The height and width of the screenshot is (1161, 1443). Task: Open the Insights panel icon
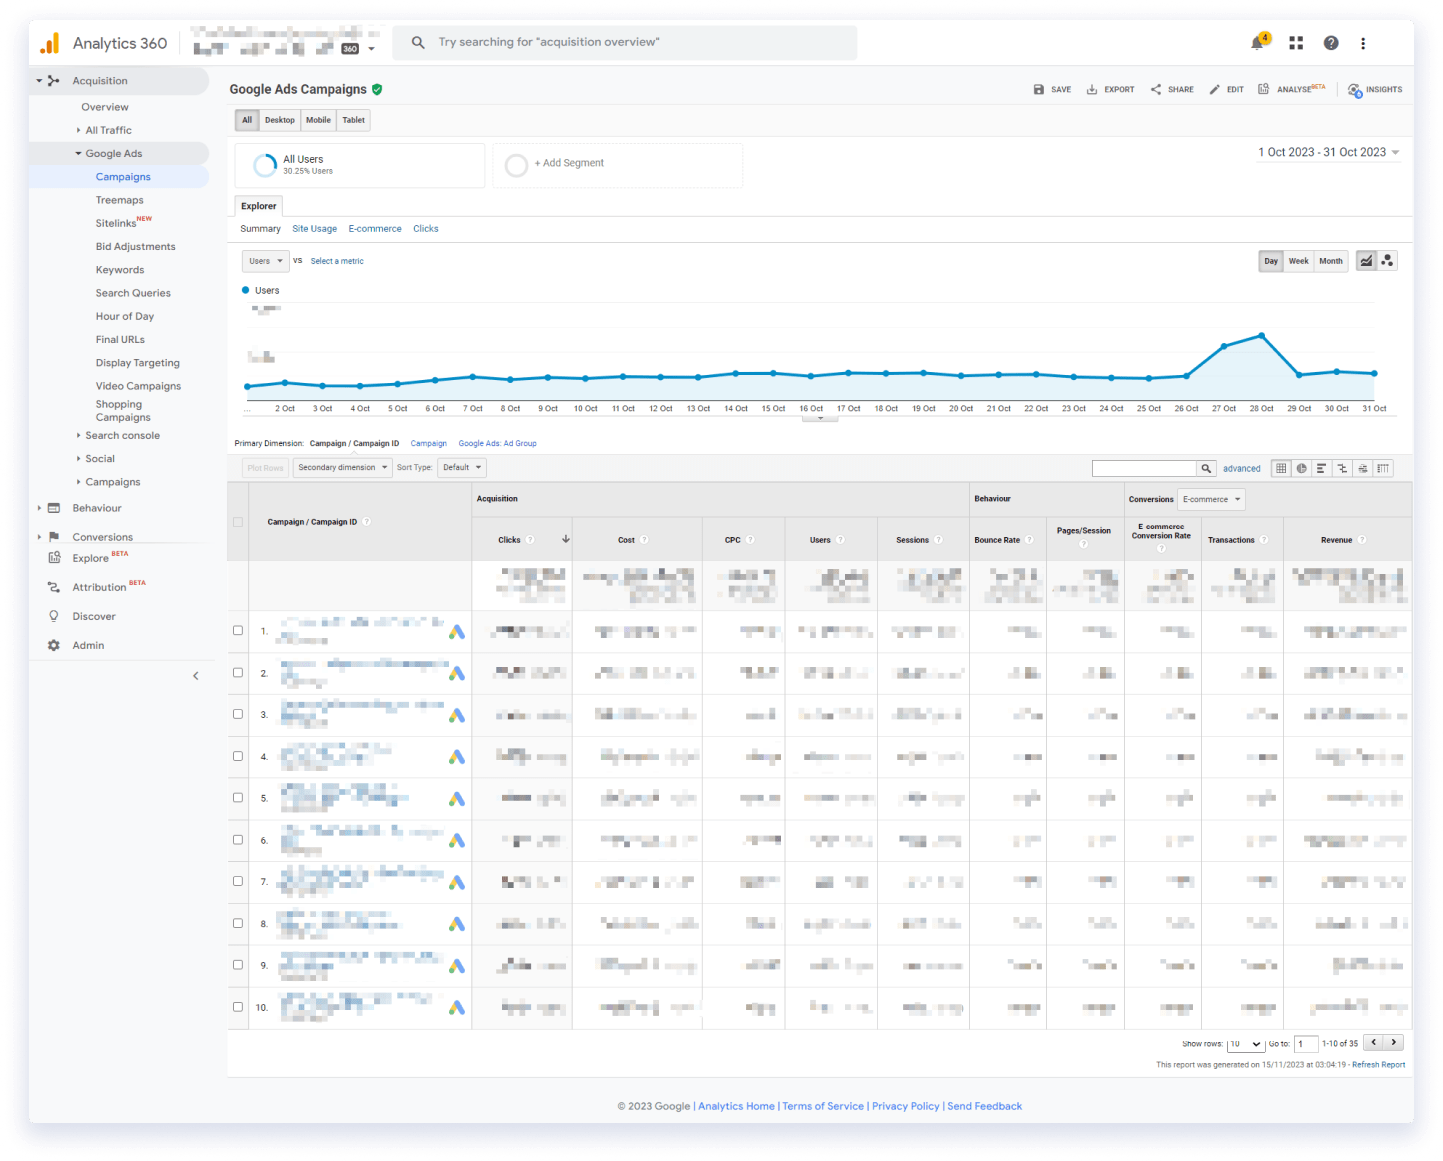[x=1355, y=90]
